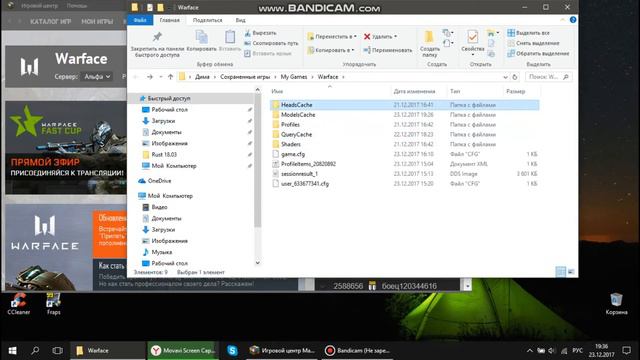Open КАТАЛОГ ИГР in Game Center

[51, 21]
